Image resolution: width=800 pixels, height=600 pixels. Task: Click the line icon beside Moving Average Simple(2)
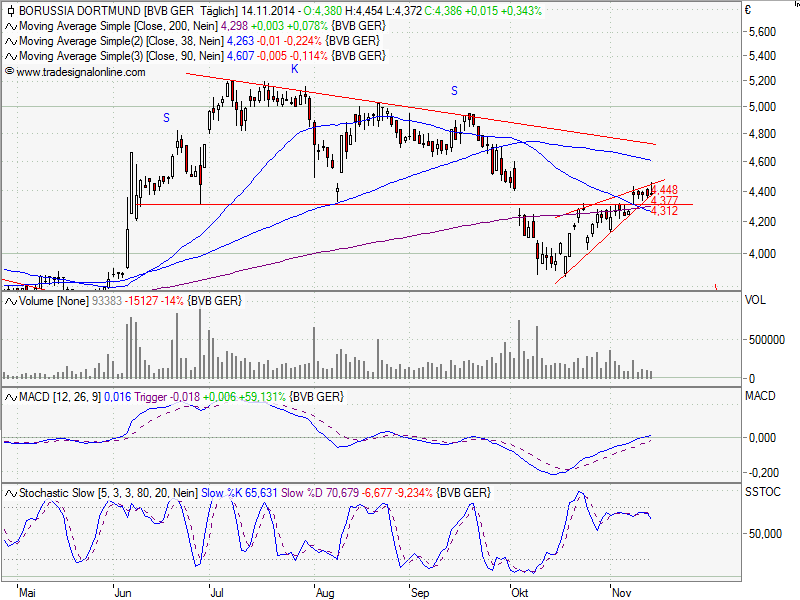coord(11,41)
